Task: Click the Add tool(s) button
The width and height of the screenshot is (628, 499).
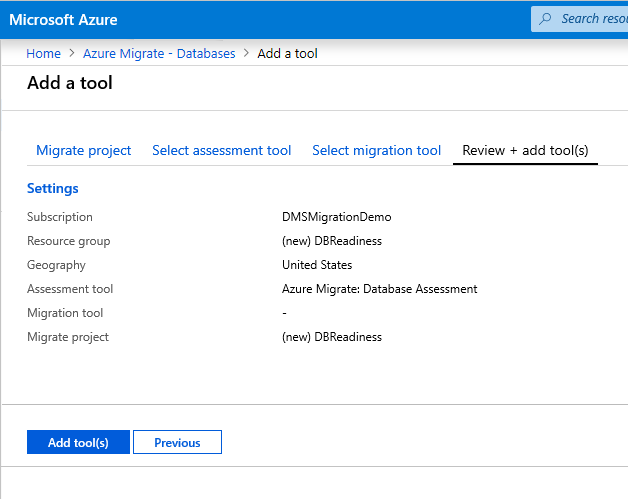Action: [x=78, y=442]
